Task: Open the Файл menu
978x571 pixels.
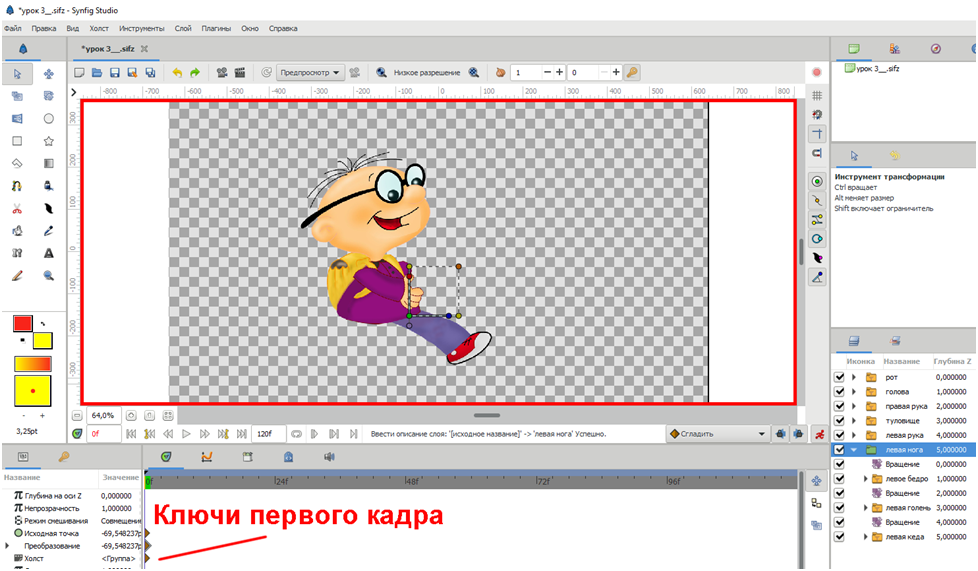Action: (x=12, y=28)
